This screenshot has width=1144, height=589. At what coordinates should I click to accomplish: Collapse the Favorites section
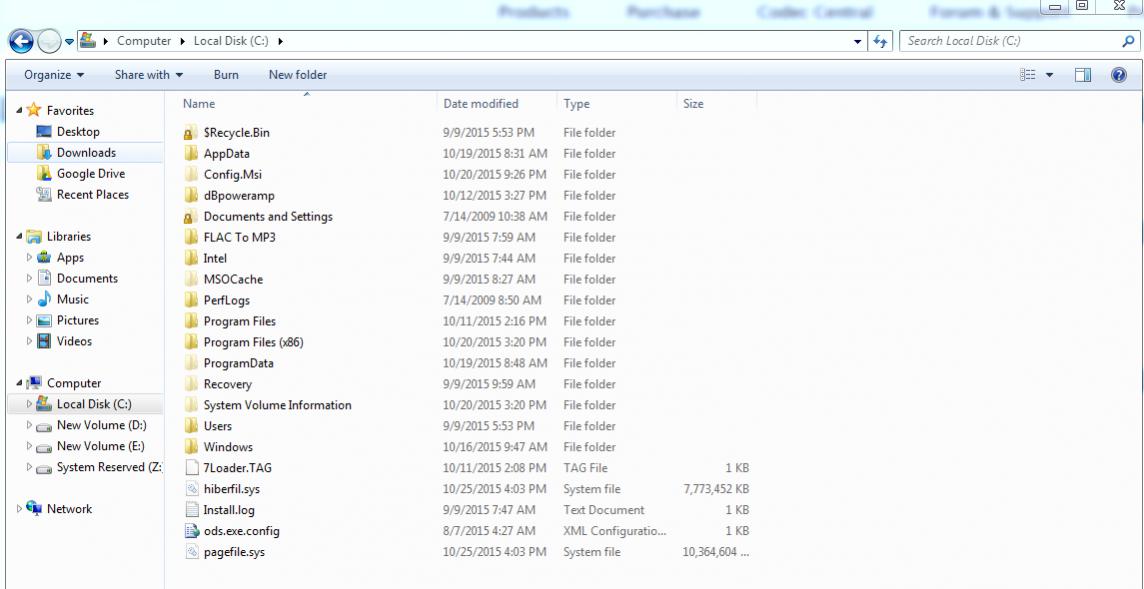(x=20, y=111)
